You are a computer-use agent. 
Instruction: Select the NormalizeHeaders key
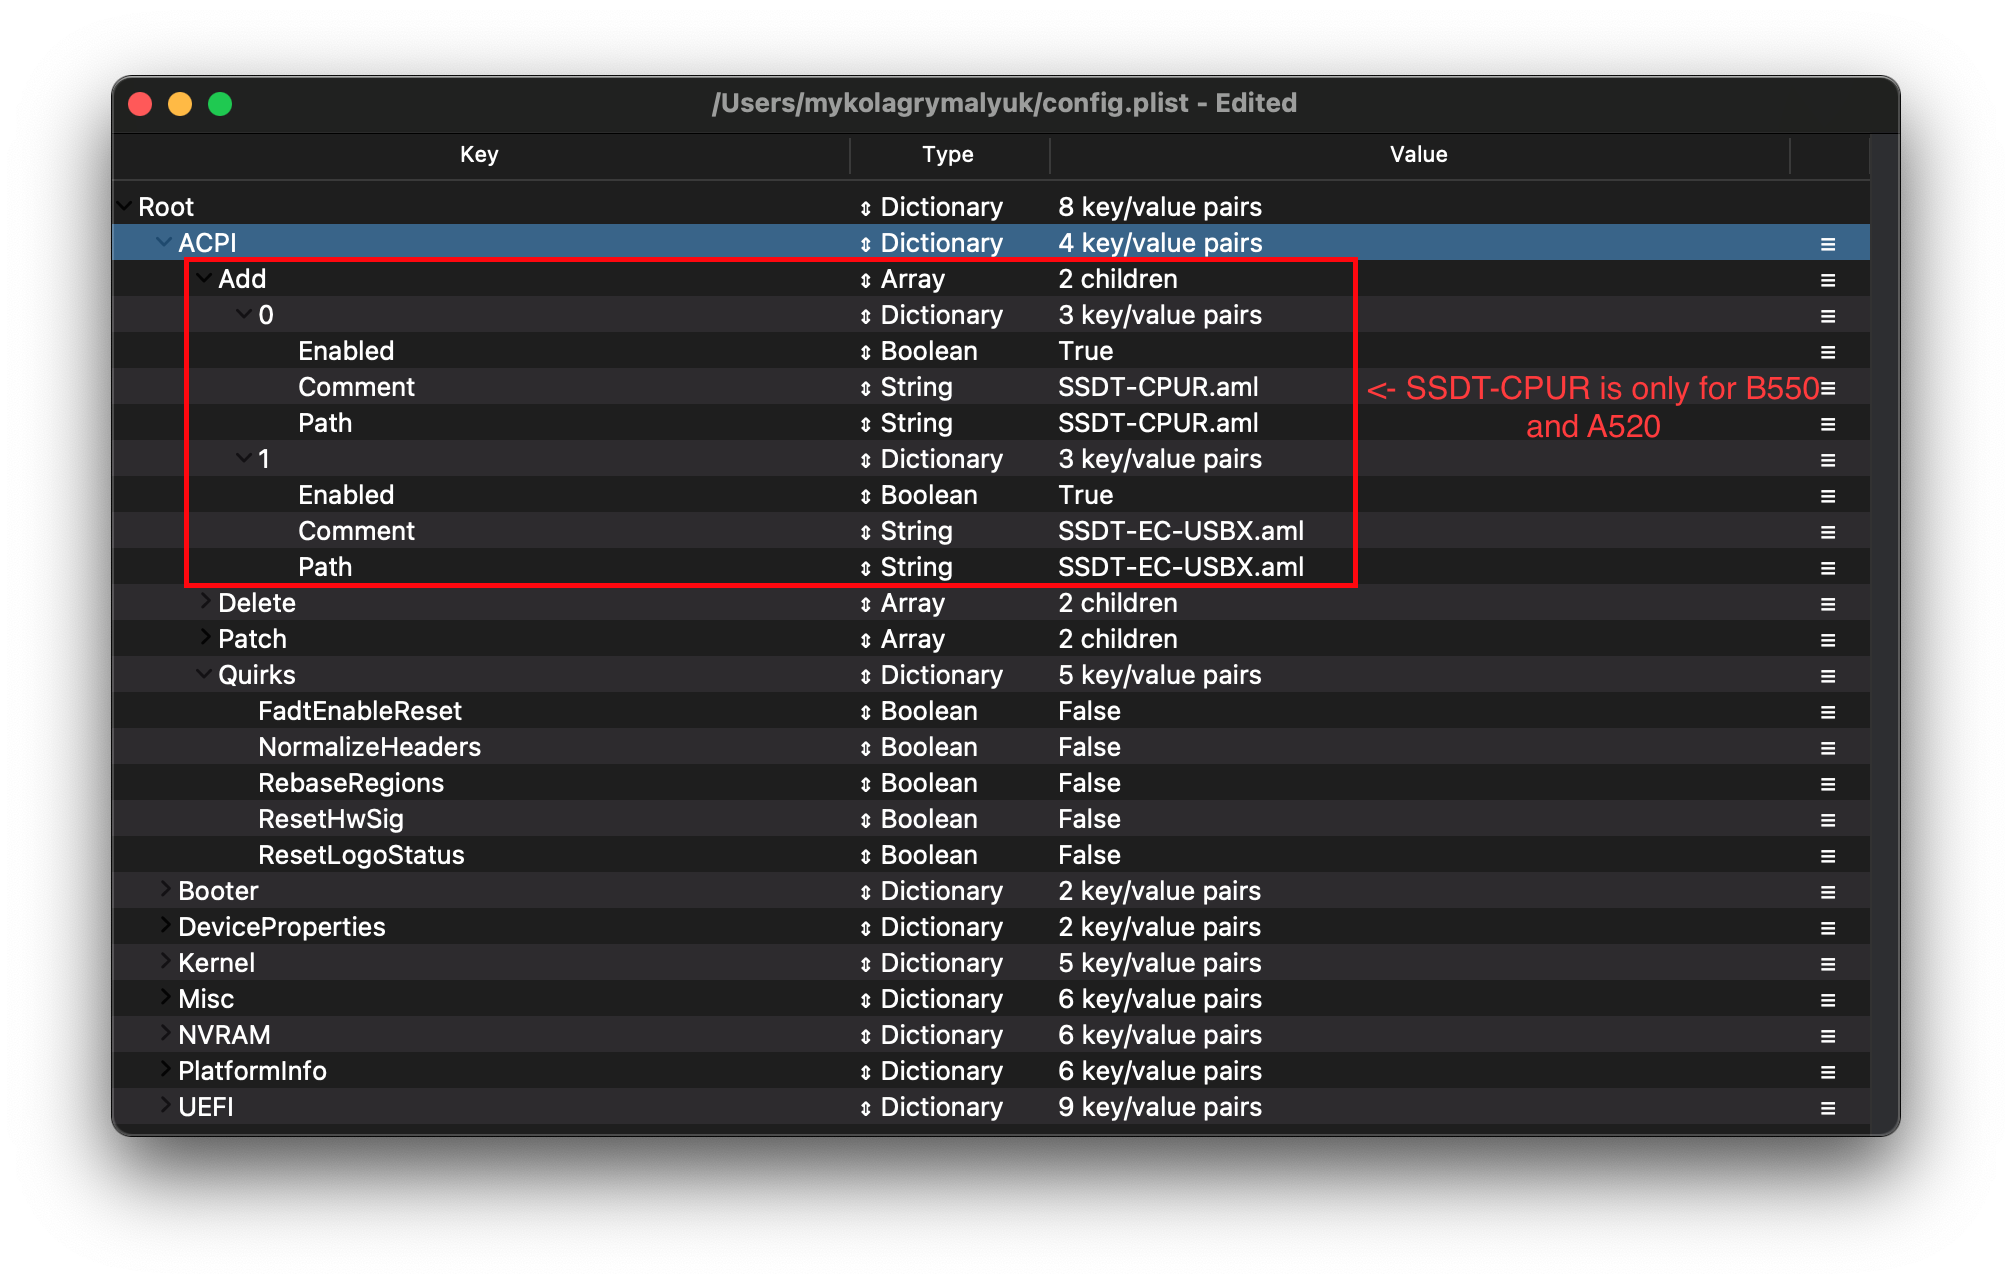pos(369,748)
